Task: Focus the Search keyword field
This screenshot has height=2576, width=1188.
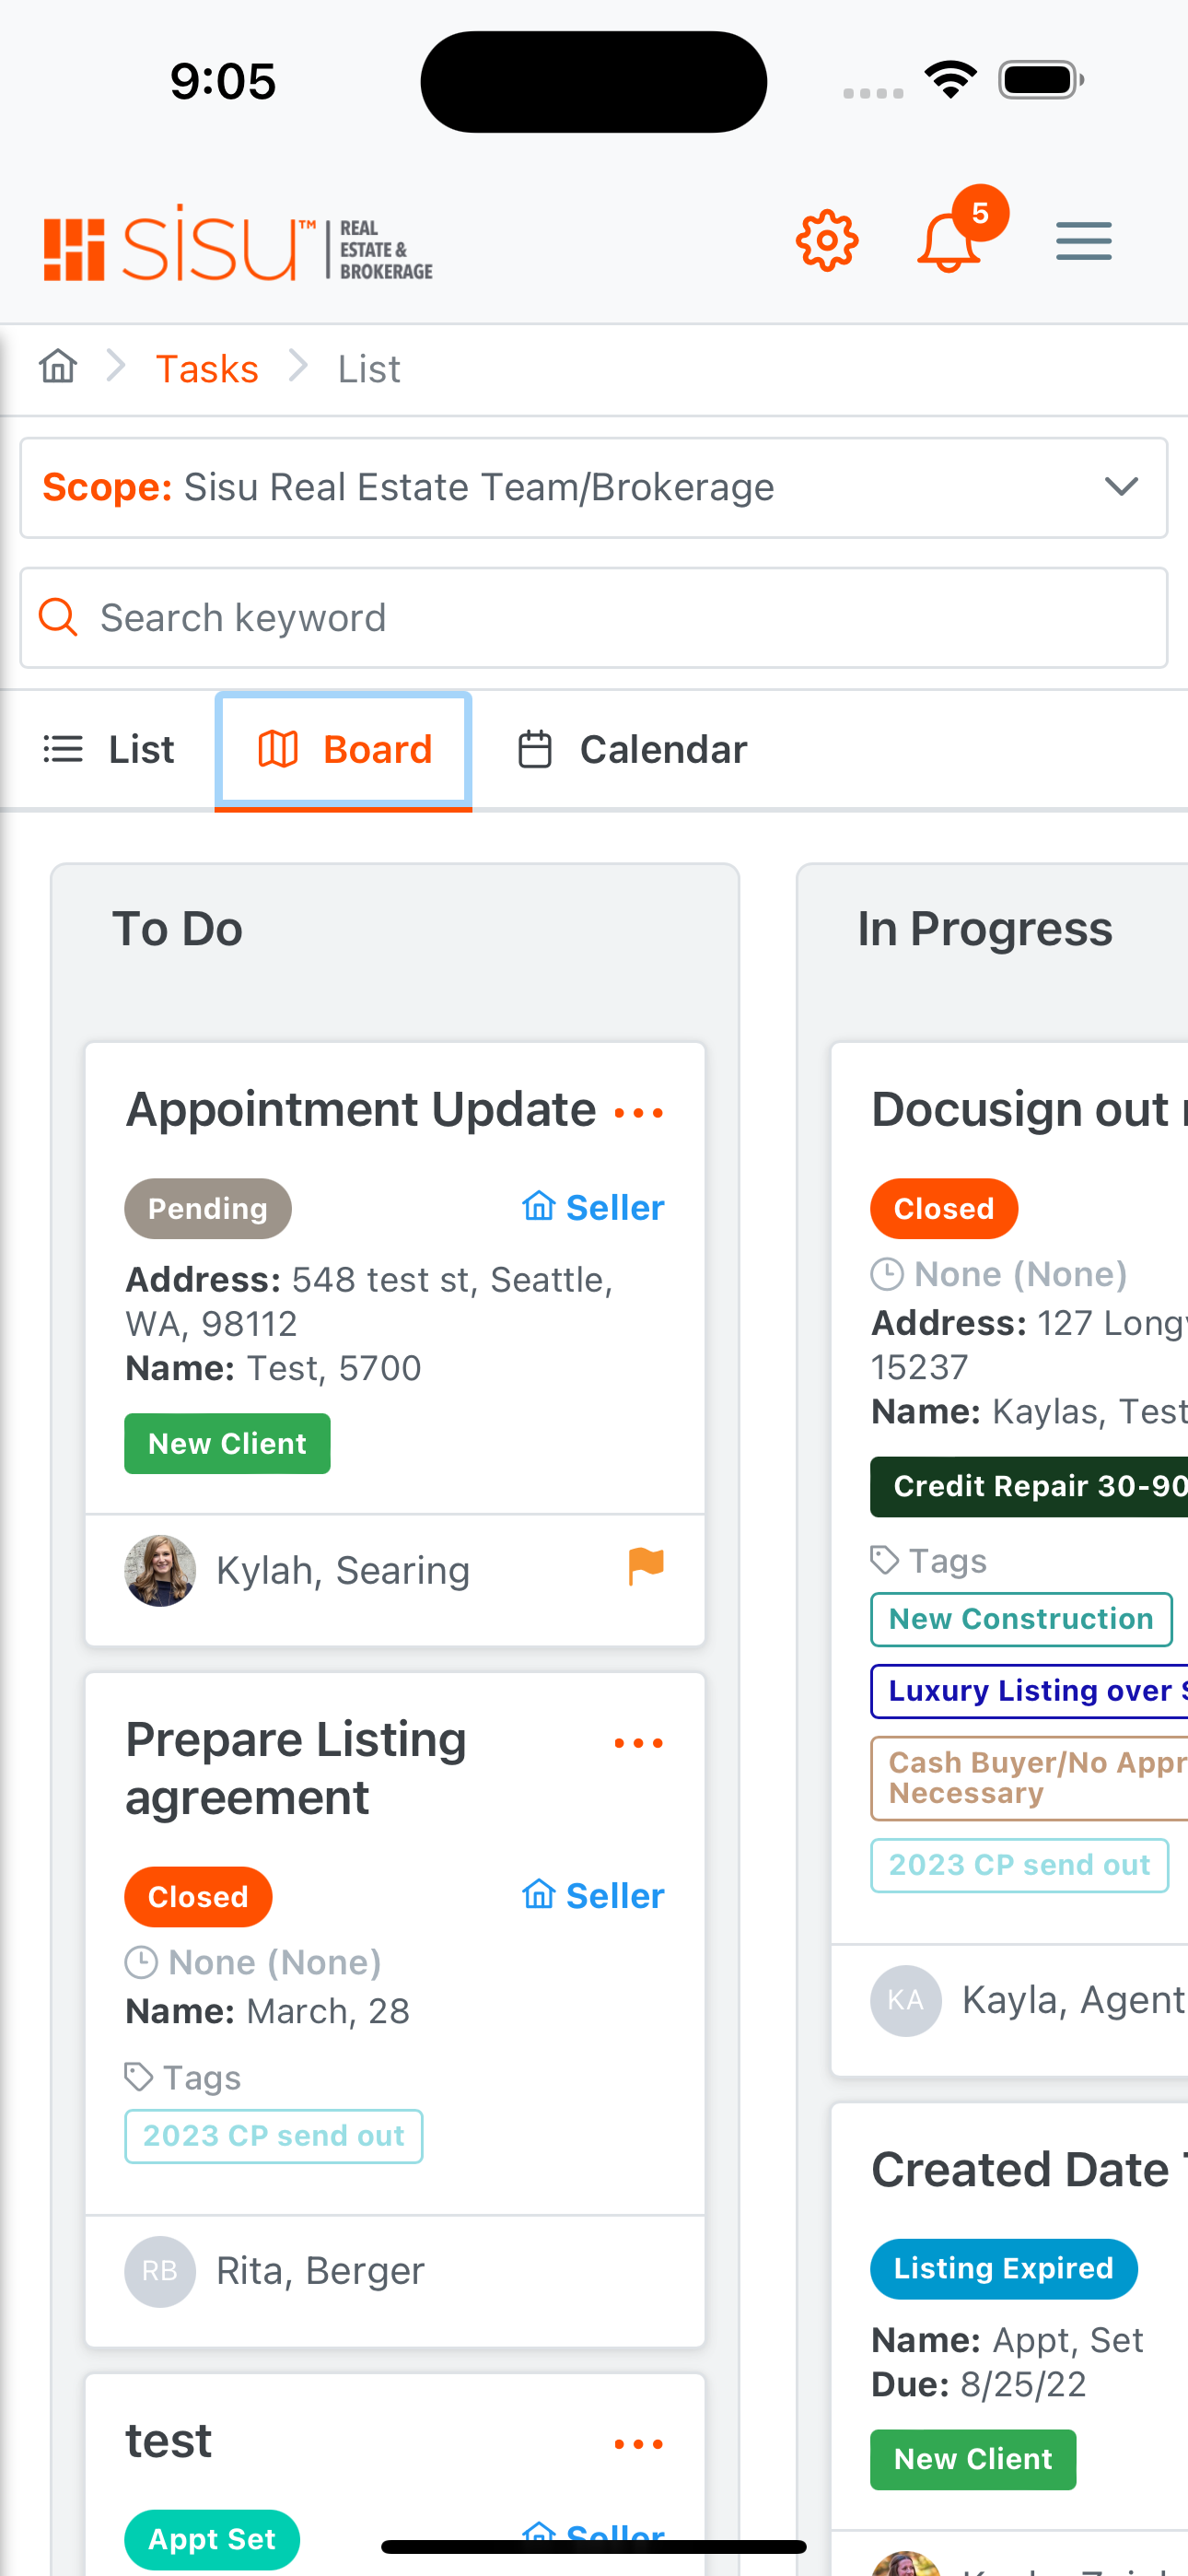Action: (594, 618)
